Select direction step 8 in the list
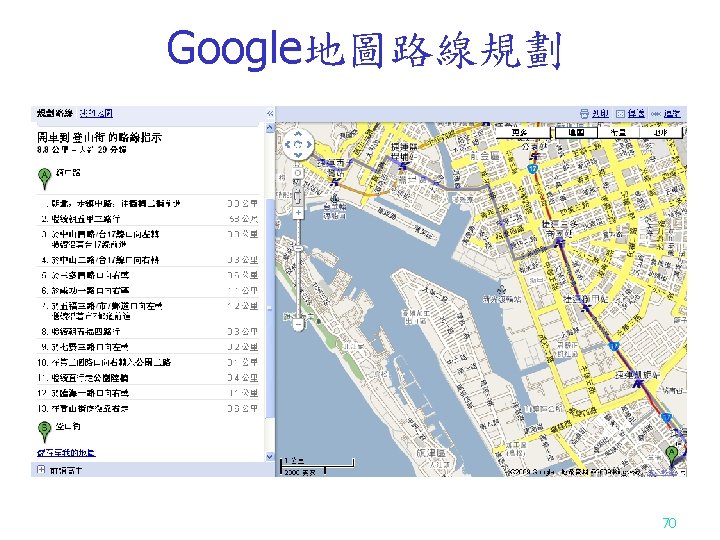This screenshot has width=720, height=540. pos(147,332)
